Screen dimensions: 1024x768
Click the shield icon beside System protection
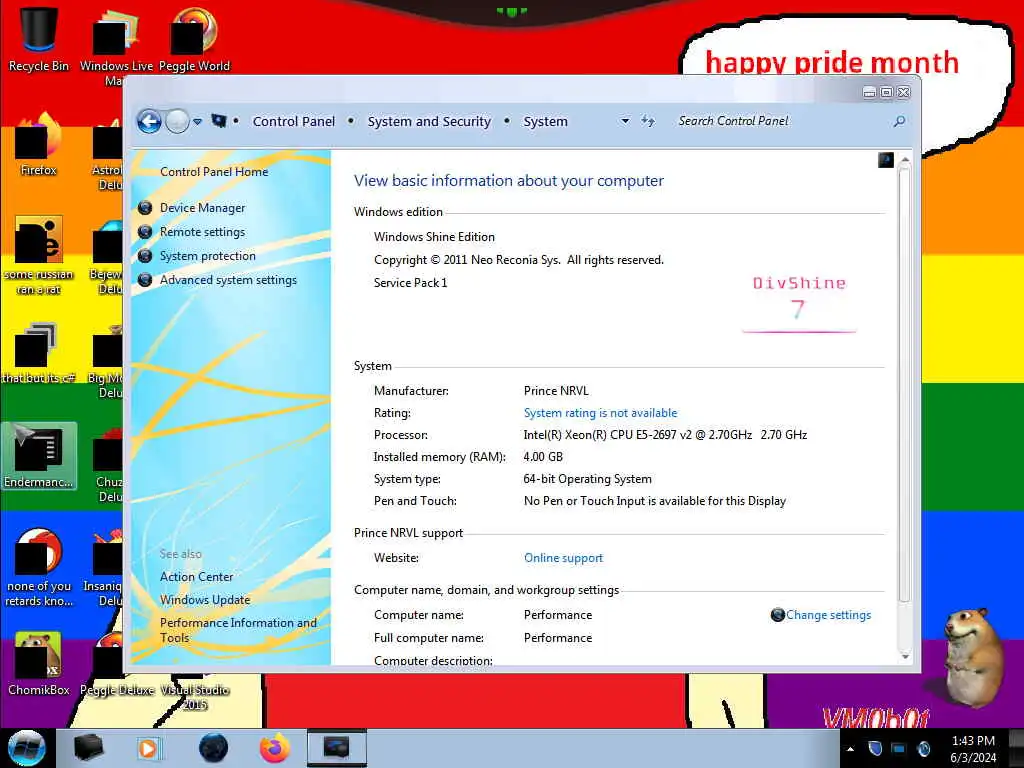click(145, 256)
